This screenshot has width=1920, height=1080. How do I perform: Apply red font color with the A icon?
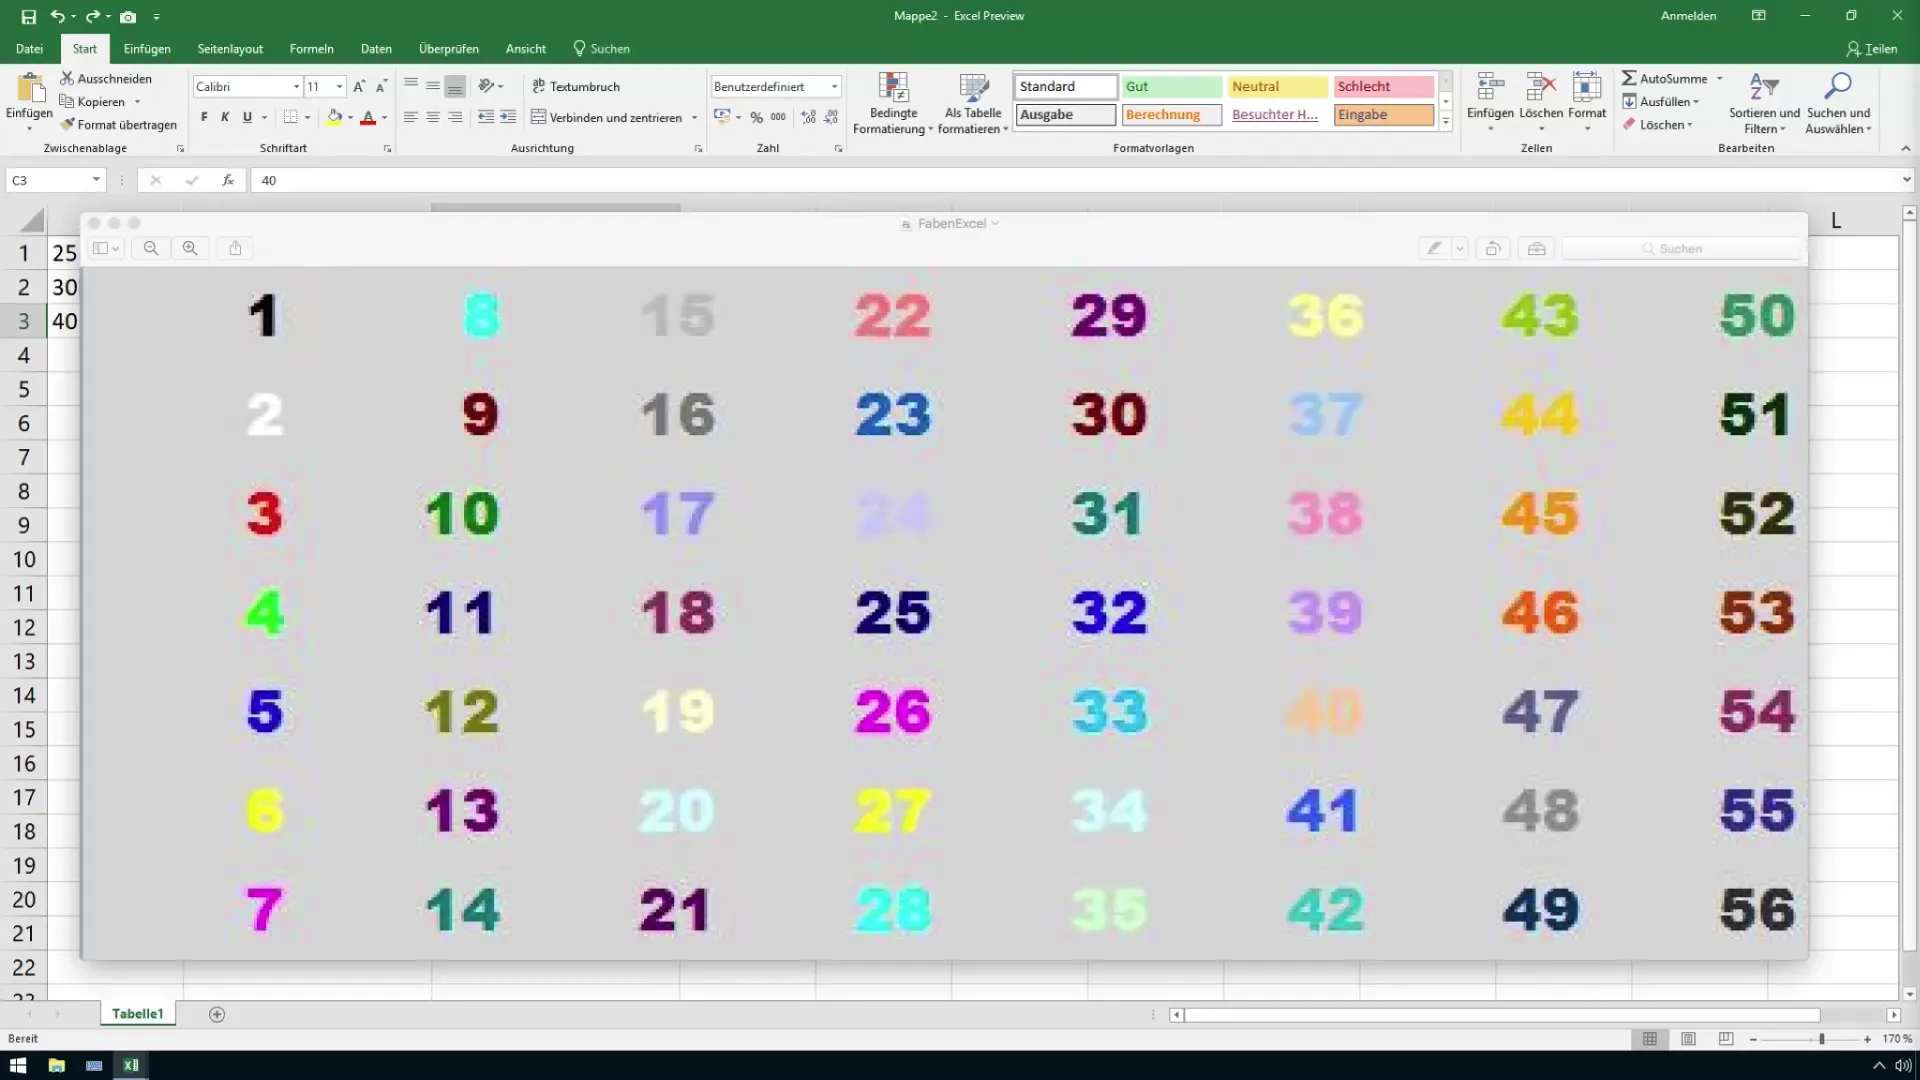coord(368,117)
